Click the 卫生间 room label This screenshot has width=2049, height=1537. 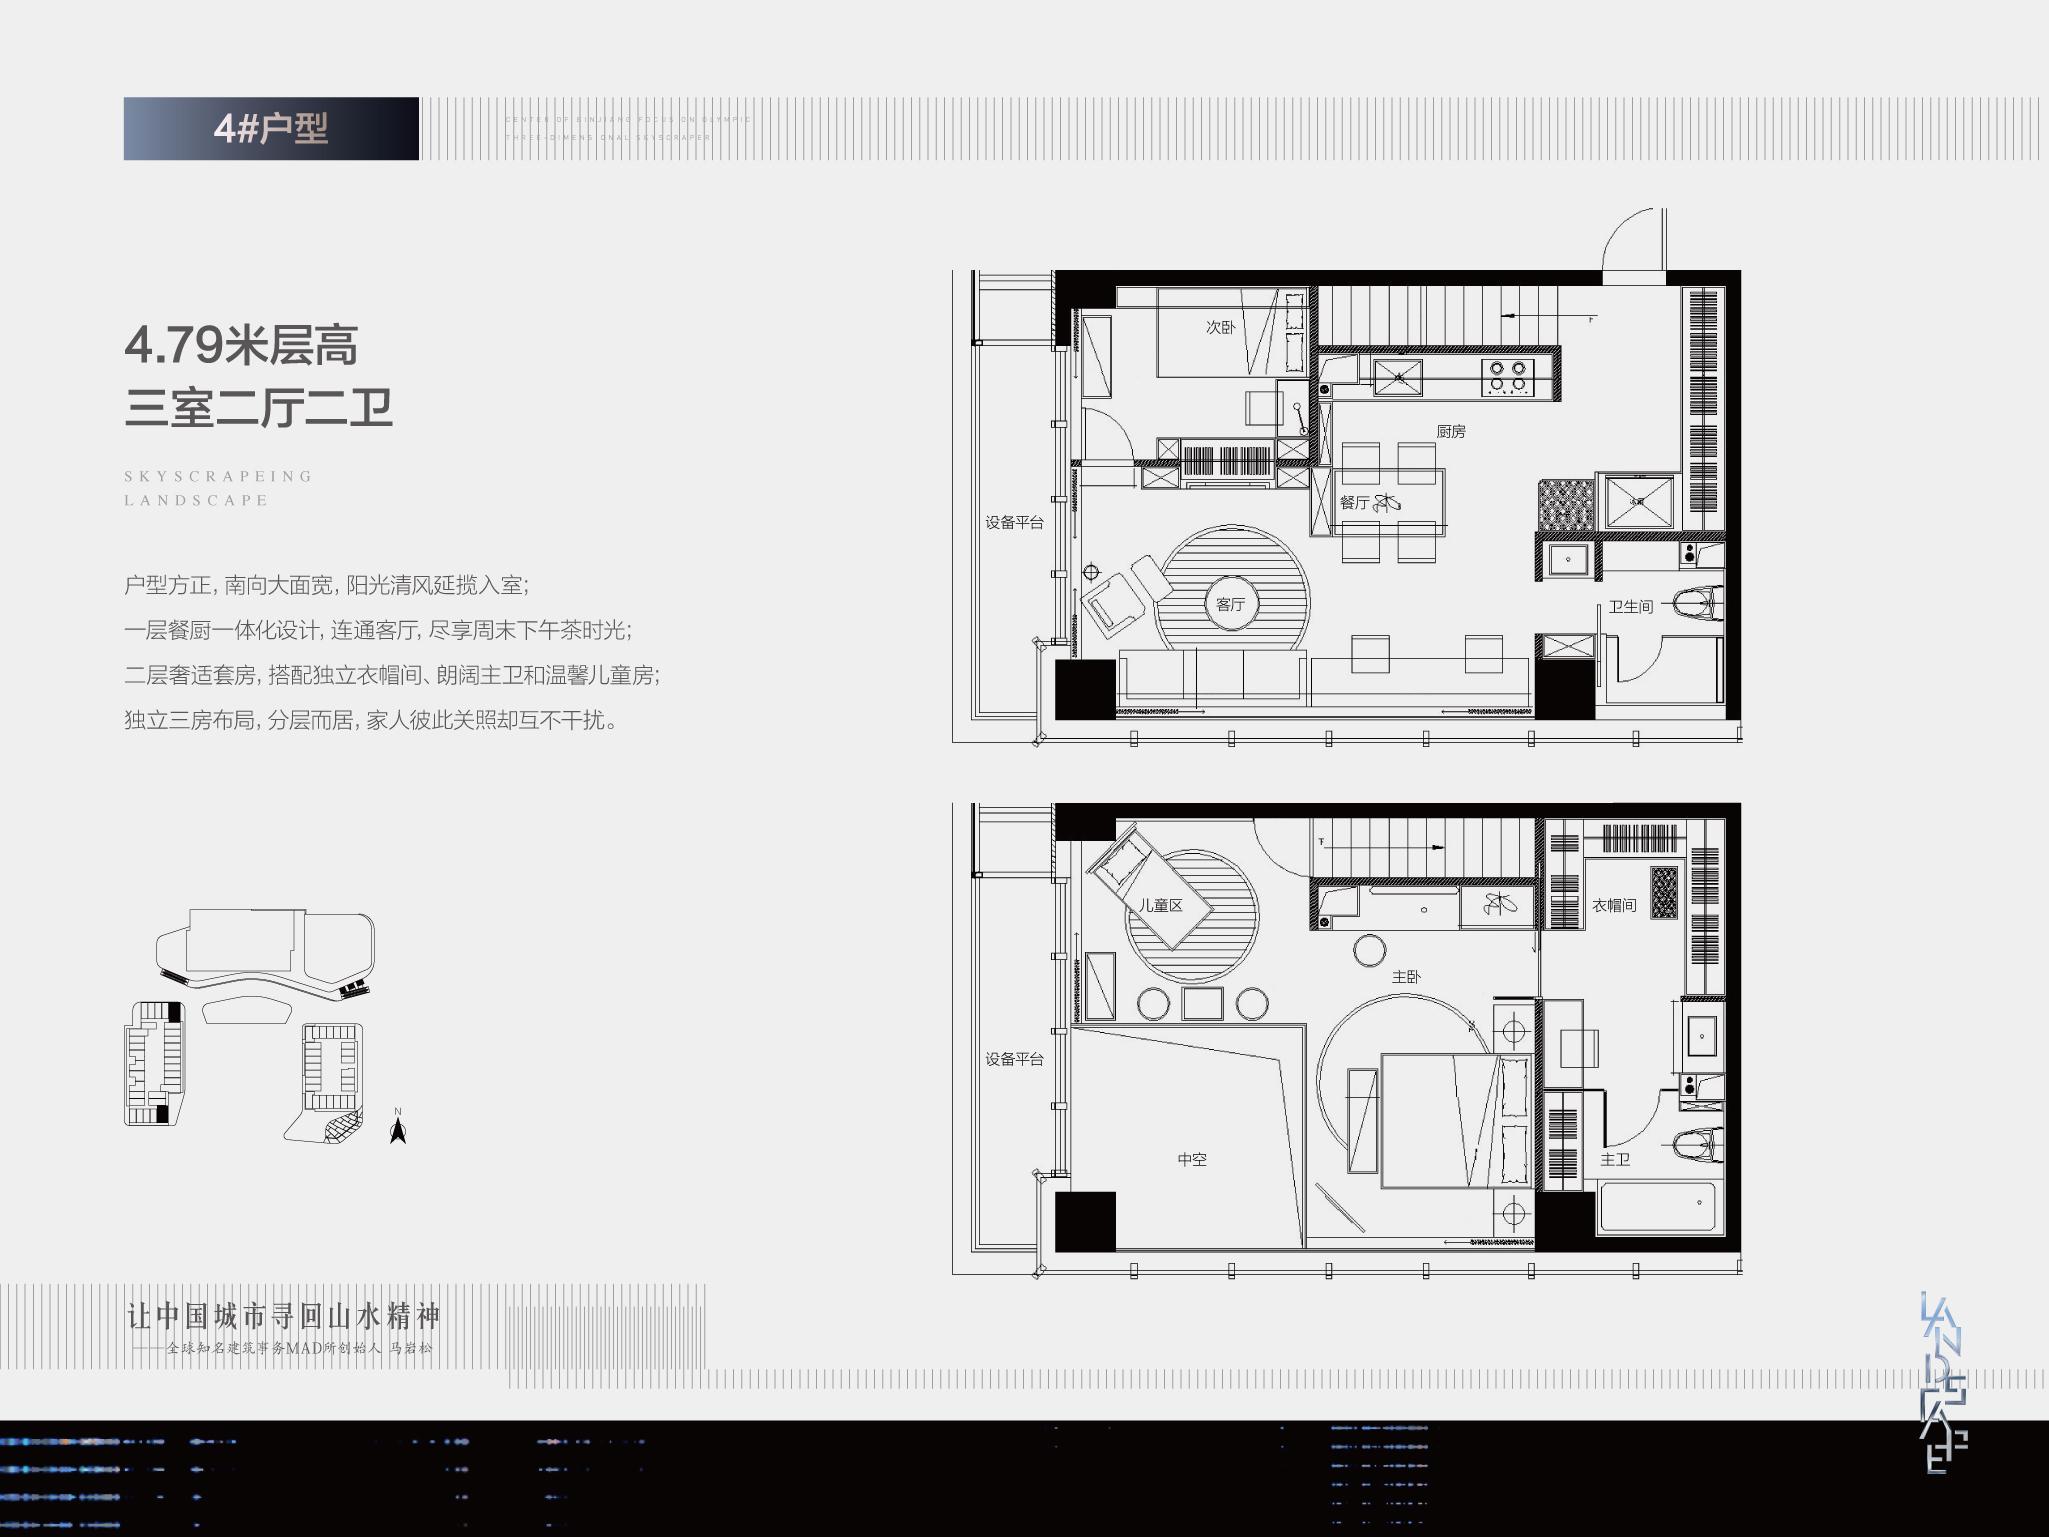[x=1630, y=606]
